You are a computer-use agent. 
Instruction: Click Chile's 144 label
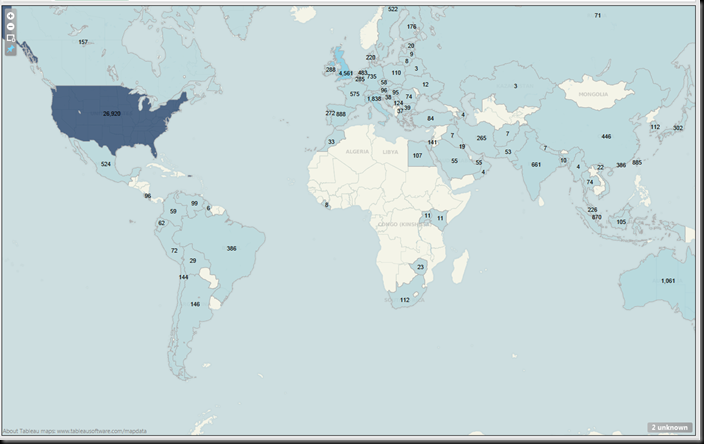pyautogui.click(x=183, y=277)
